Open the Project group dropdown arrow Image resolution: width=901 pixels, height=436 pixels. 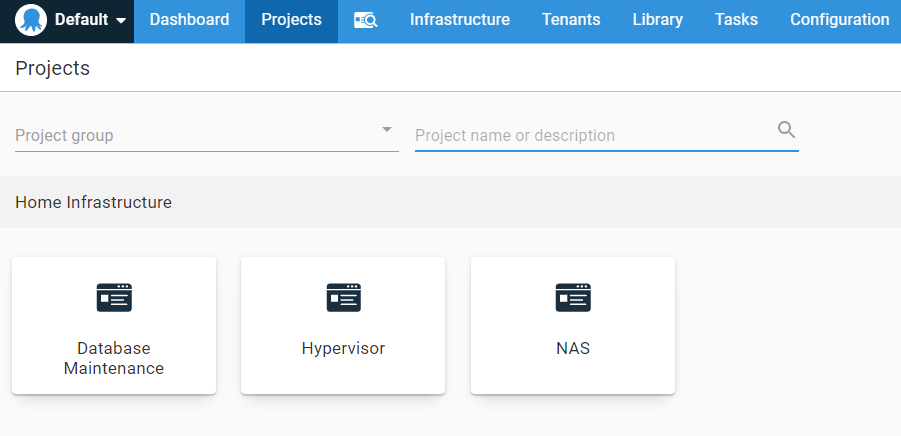point(386,130)
